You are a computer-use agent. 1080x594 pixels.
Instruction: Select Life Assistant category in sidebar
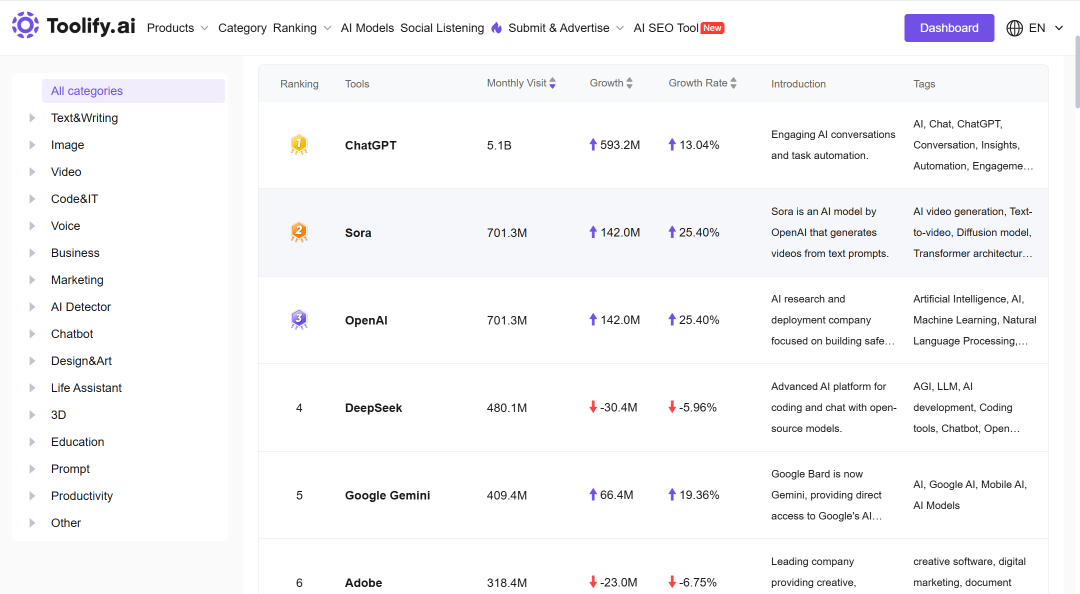[86, 388]
